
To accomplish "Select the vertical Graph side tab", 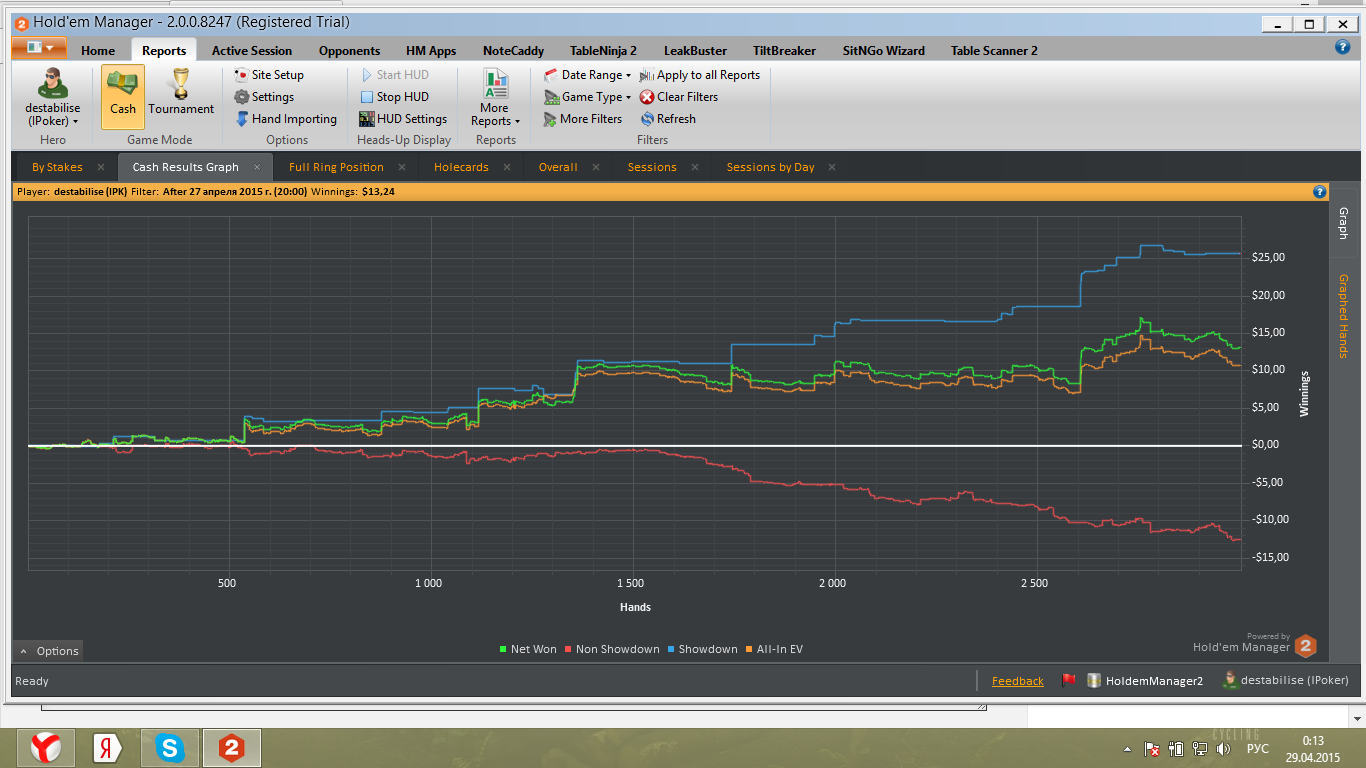I will pyautogui.click(x=1343, y=224).
